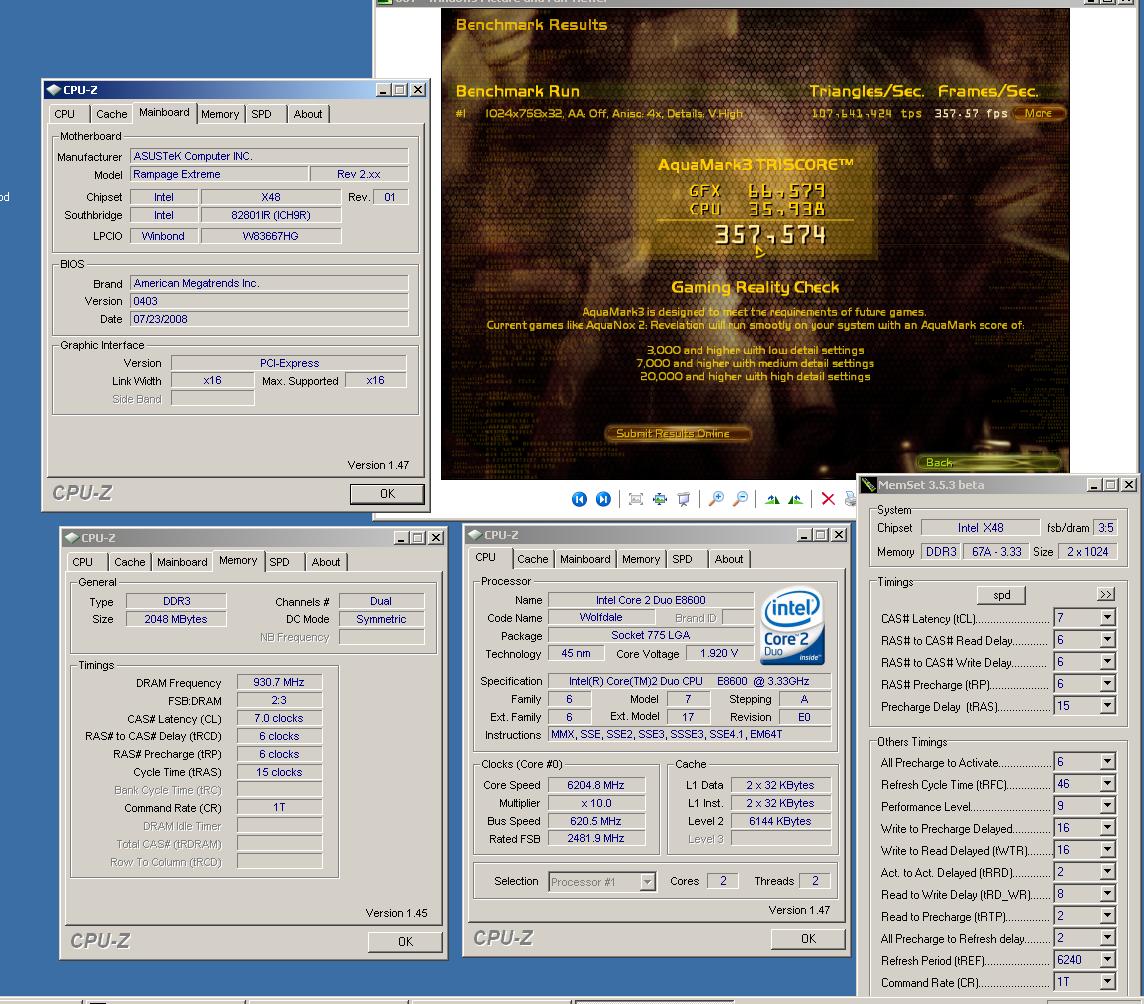Open the Act. to Act. Delayed (tRRD) dropdown
The image size is (1144, 1004).
(x=1107, y=871)
